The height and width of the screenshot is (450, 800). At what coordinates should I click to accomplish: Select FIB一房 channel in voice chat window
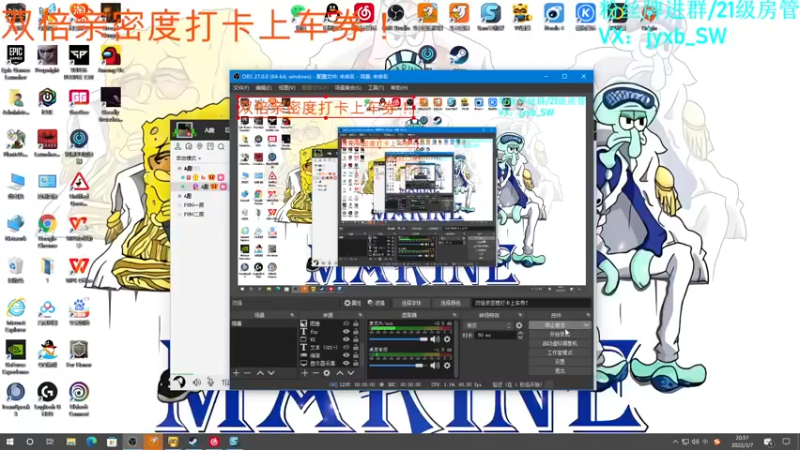194,205
